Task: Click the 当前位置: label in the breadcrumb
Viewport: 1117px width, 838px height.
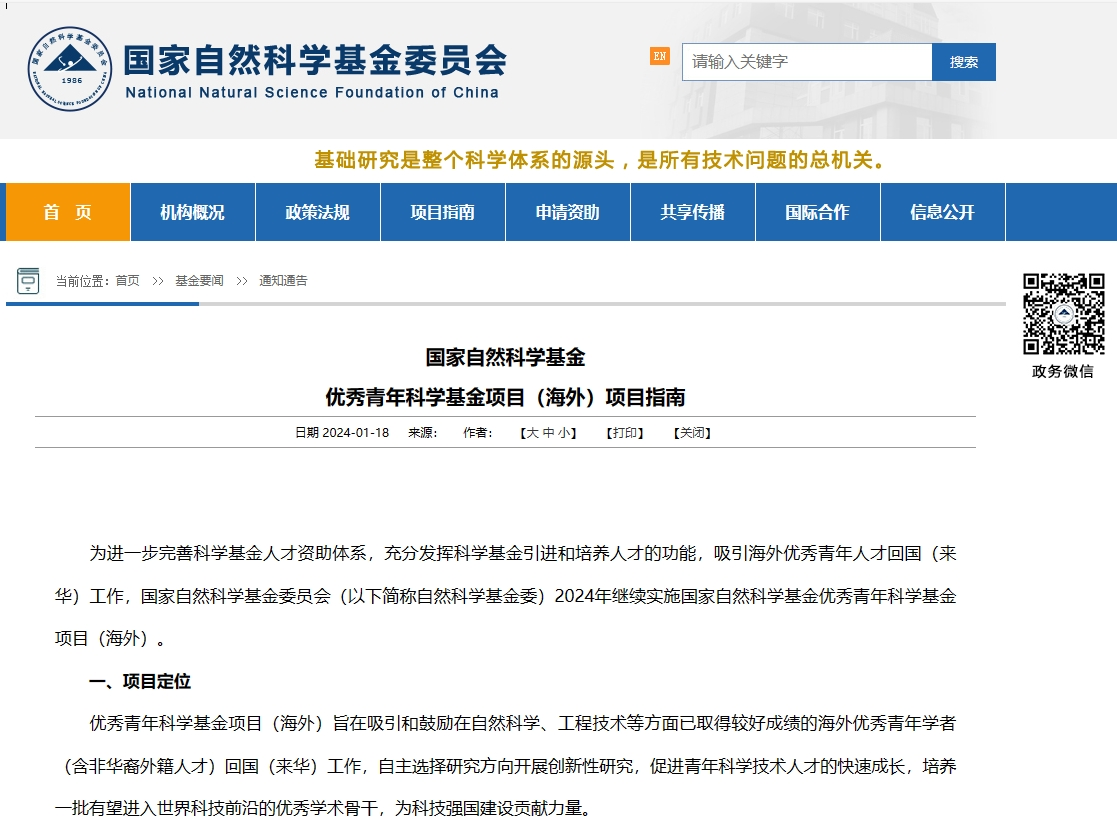Action: coord(83,281)
